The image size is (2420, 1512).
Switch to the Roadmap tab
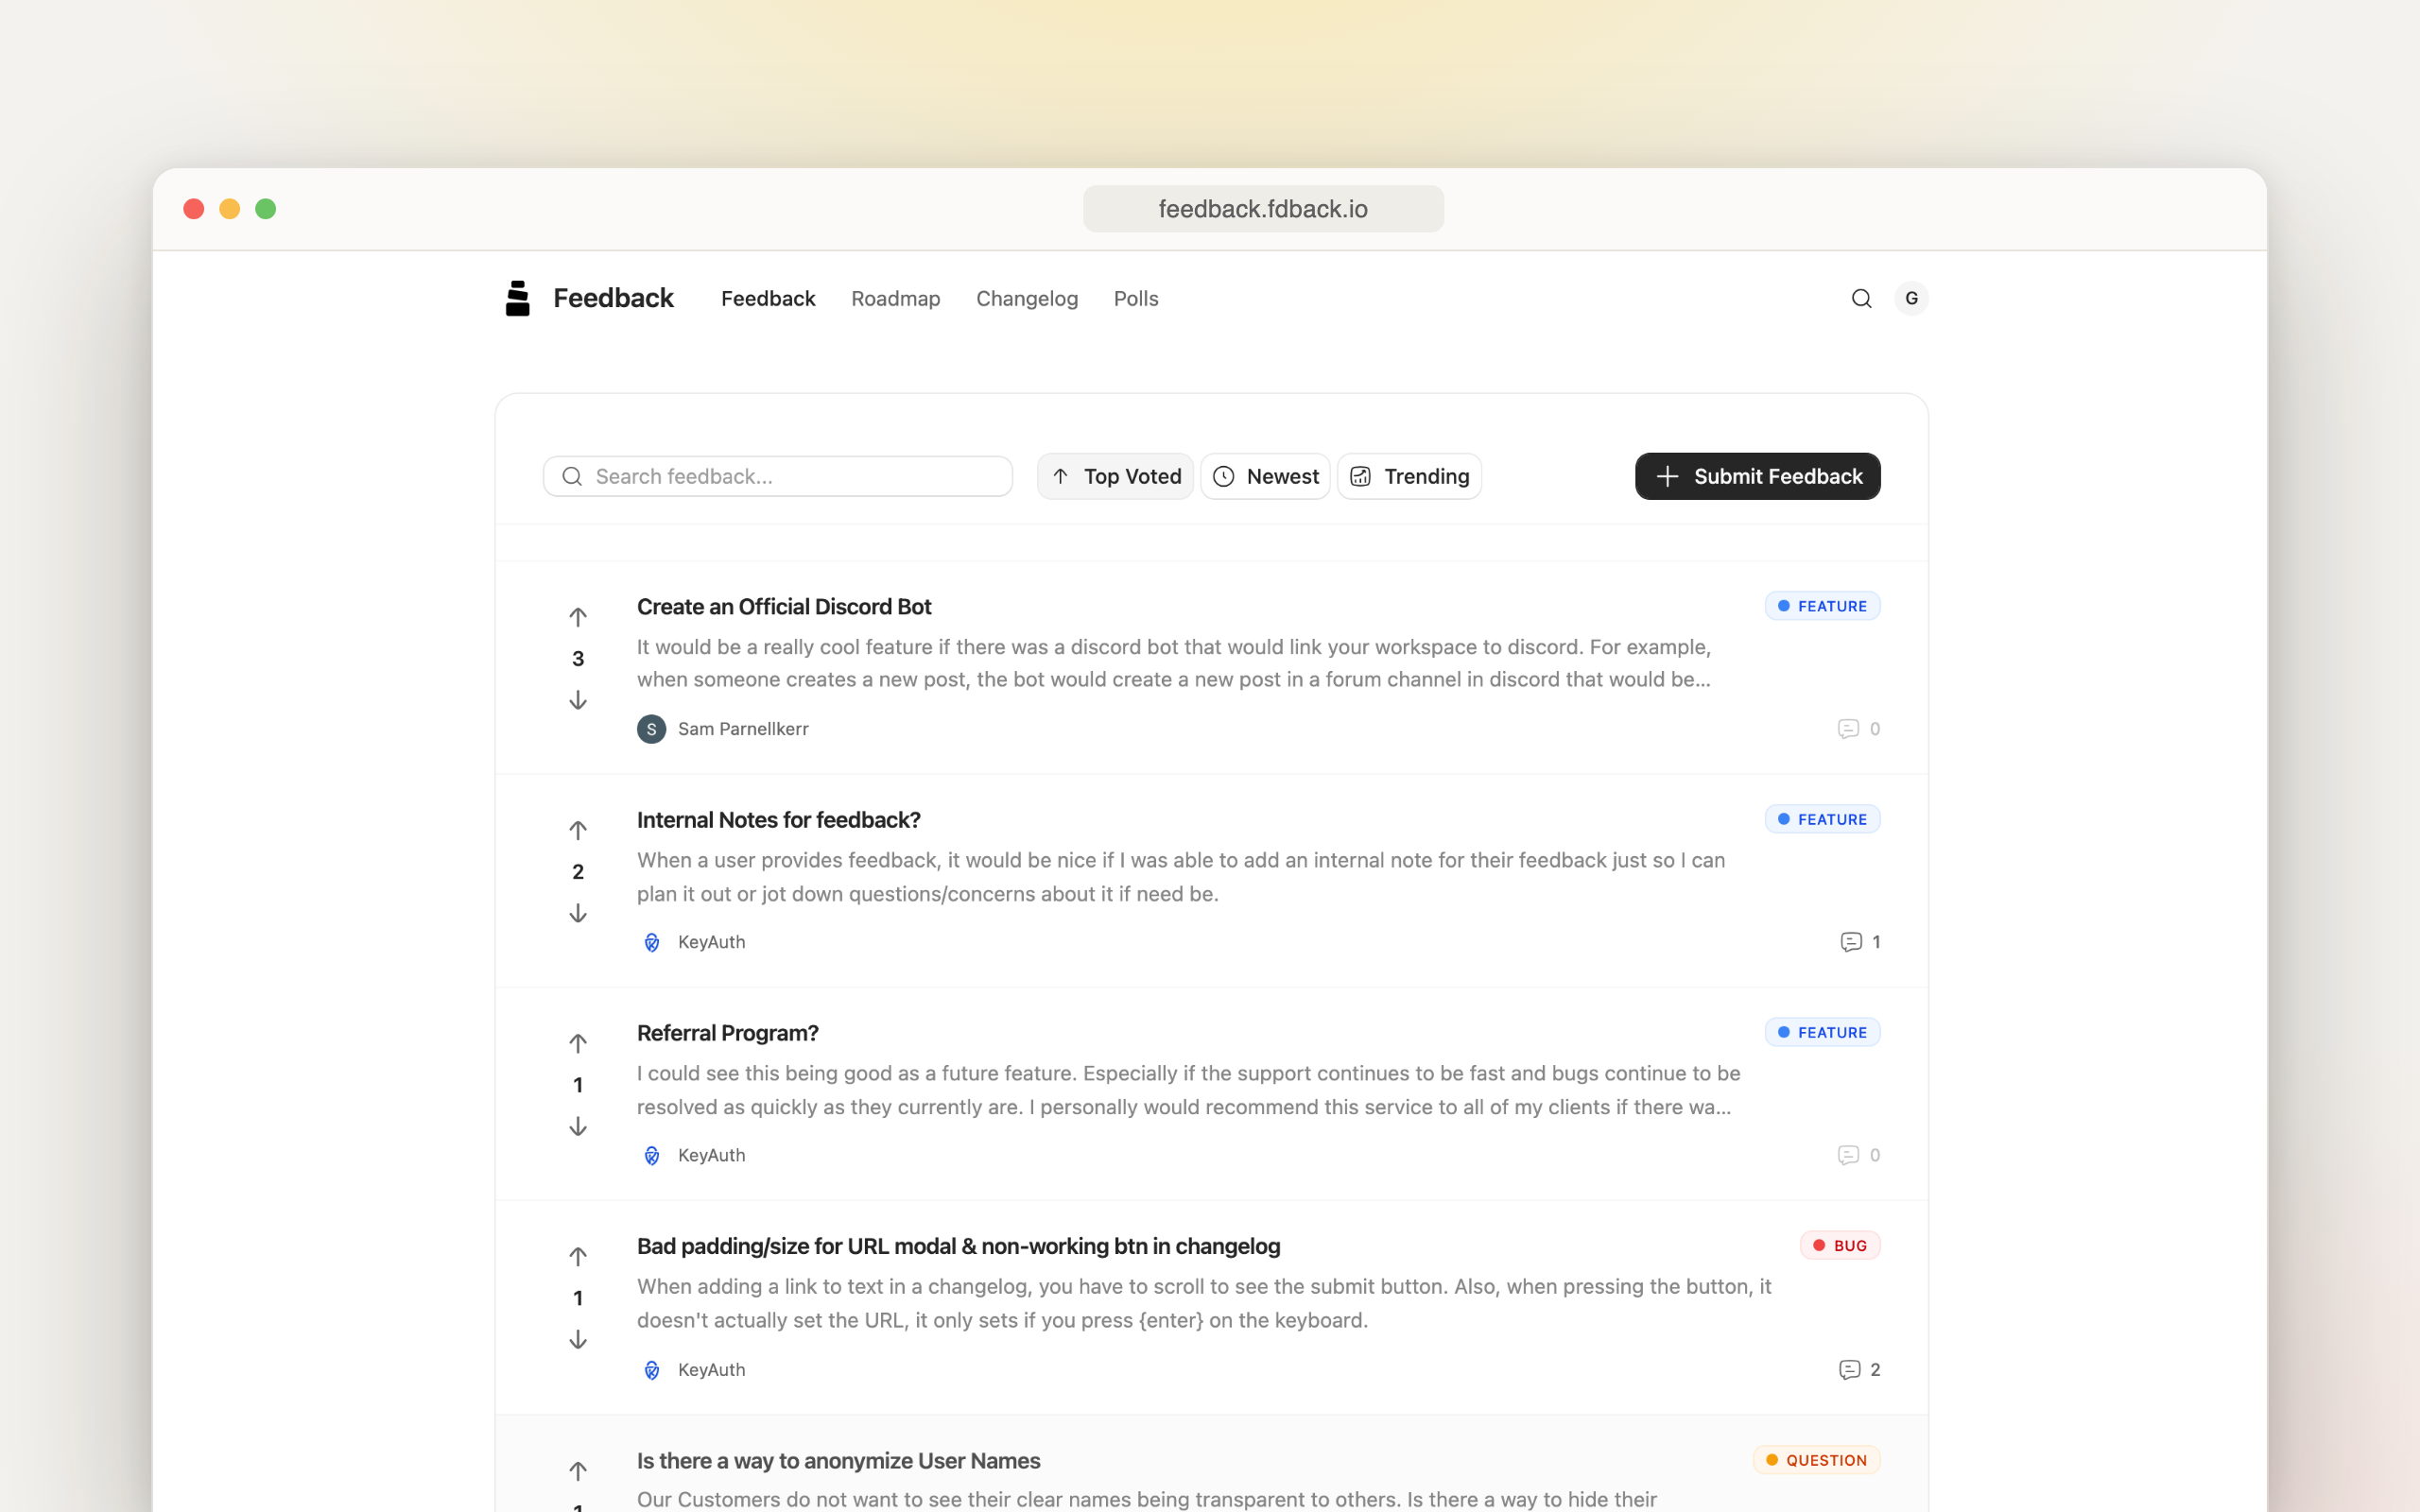pyautogui.click(x=895, y=298)
